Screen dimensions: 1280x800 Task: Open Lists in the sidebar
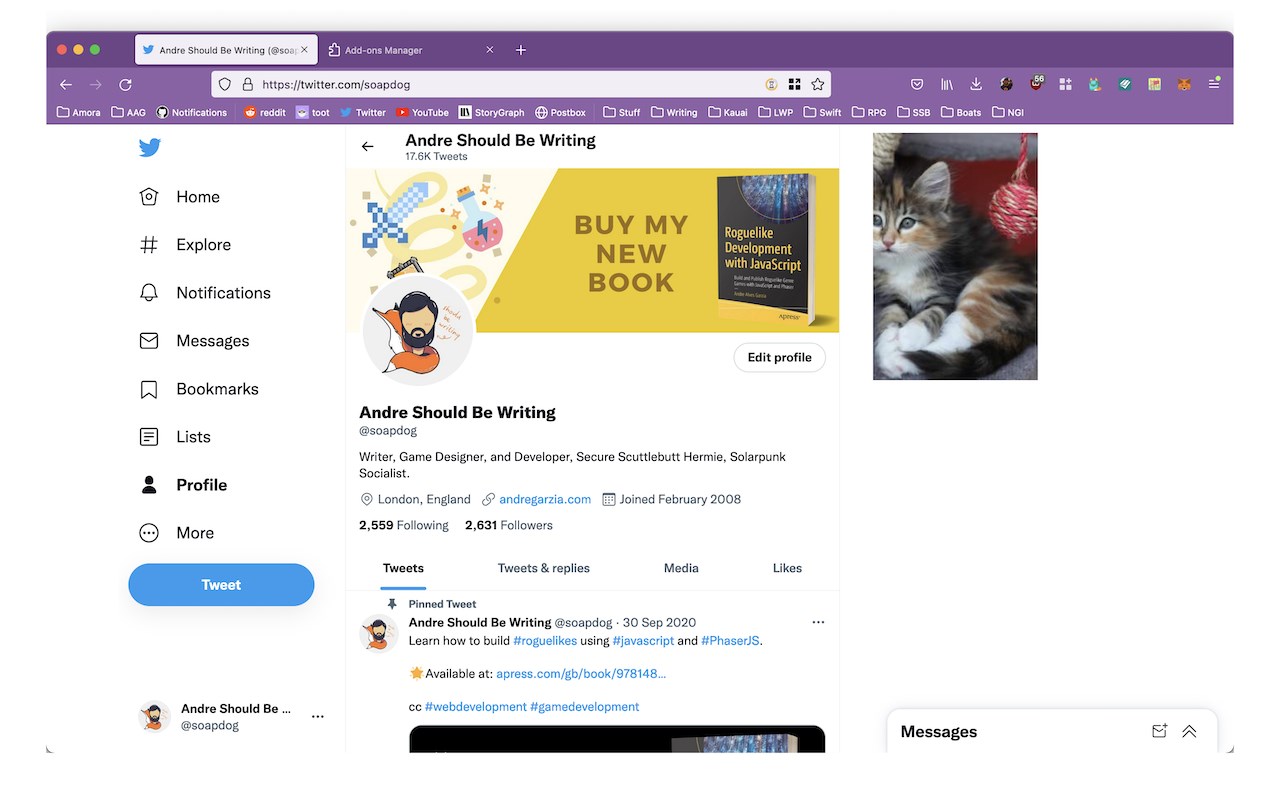(x=175, y=437)
